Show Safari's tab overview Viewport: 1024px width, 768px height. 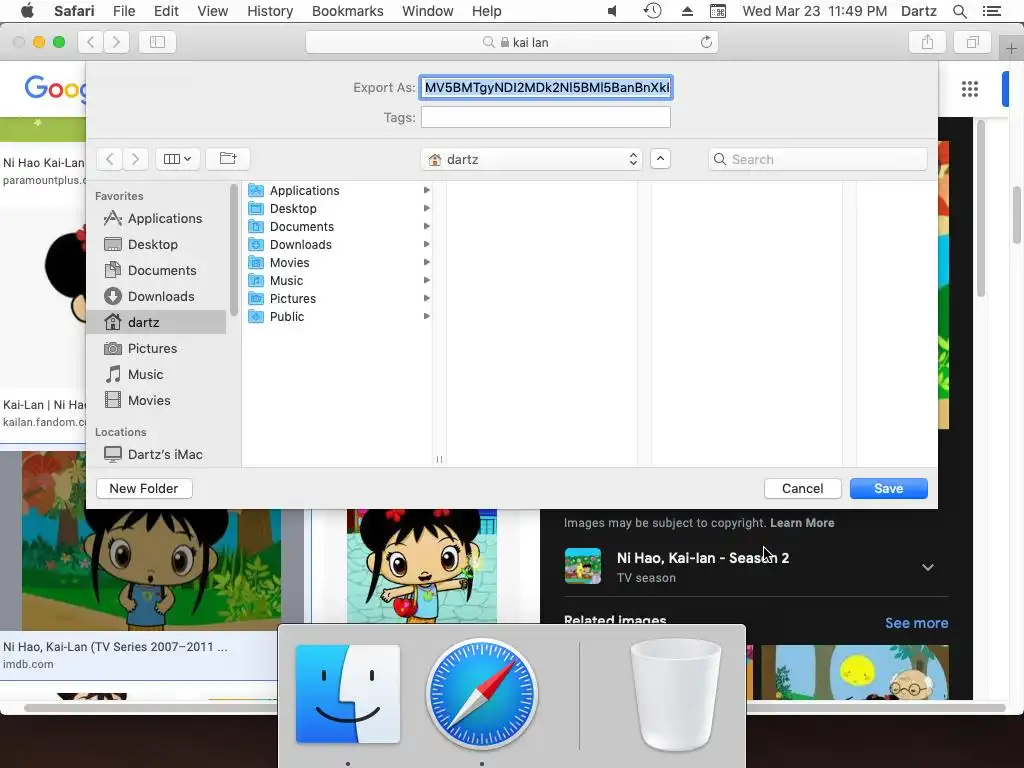972,42
